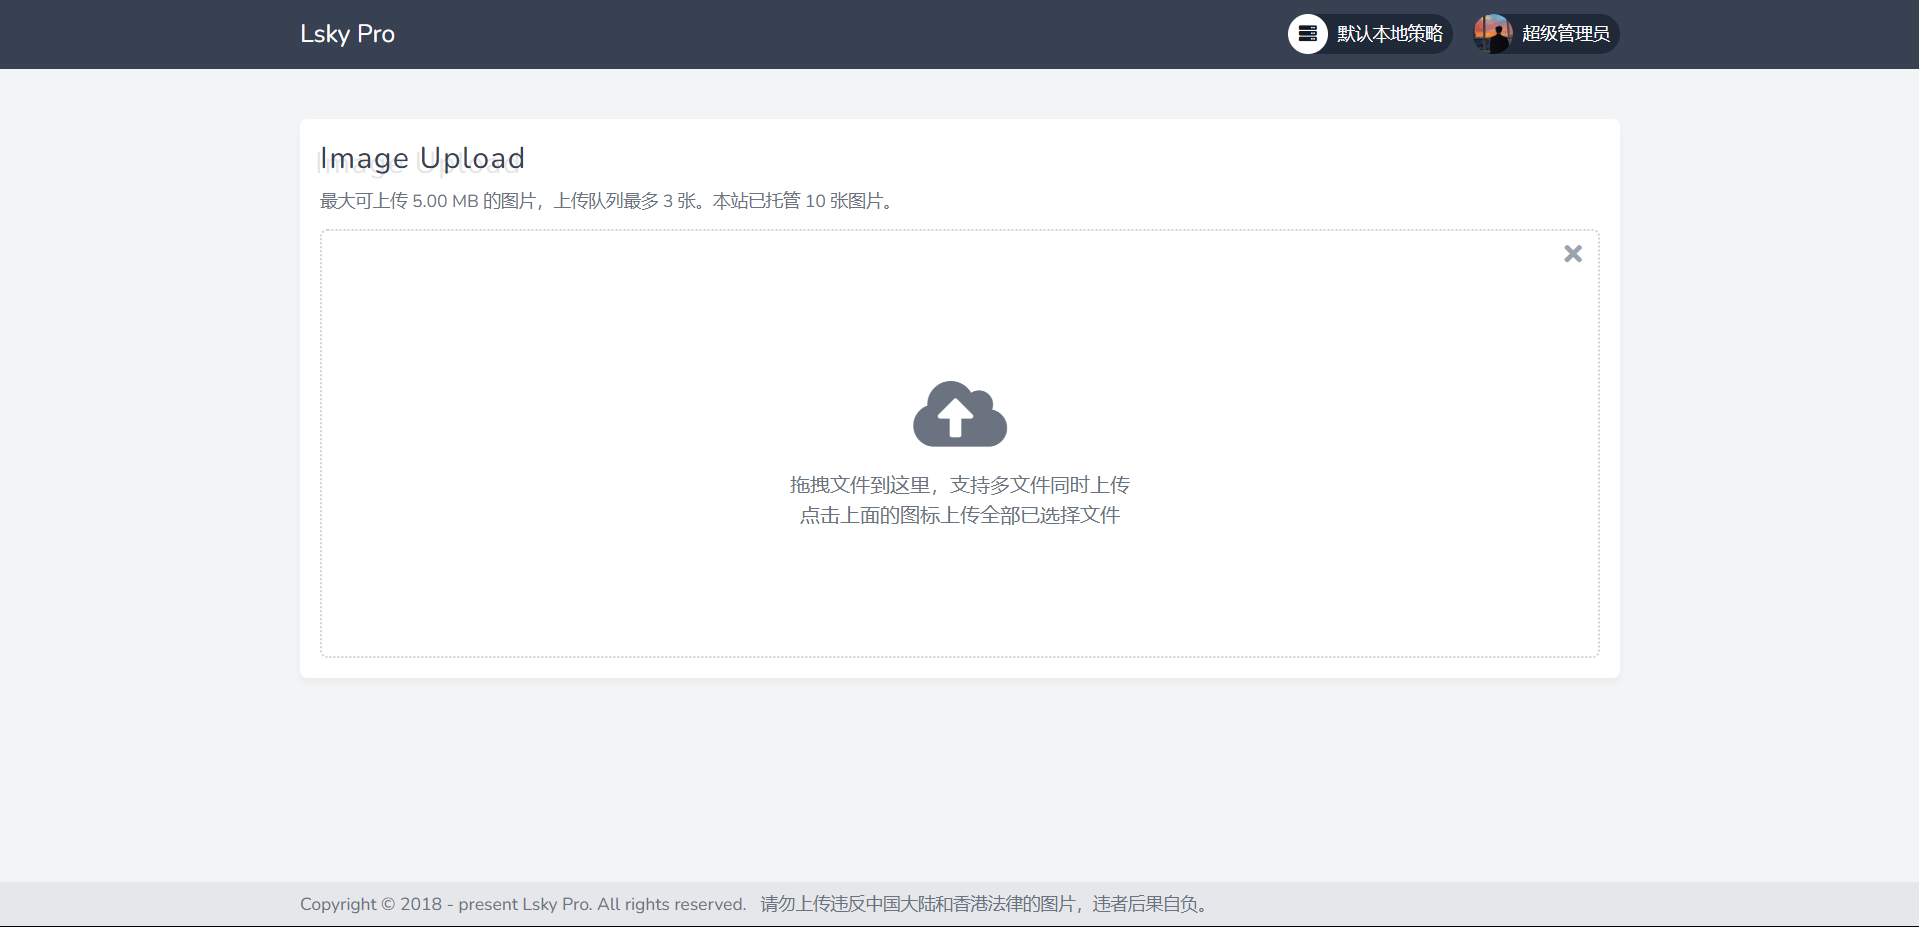Screen dimensions: 1919x927
Task: Open the Lsky Pro home link
Action: tap(347, 34)
